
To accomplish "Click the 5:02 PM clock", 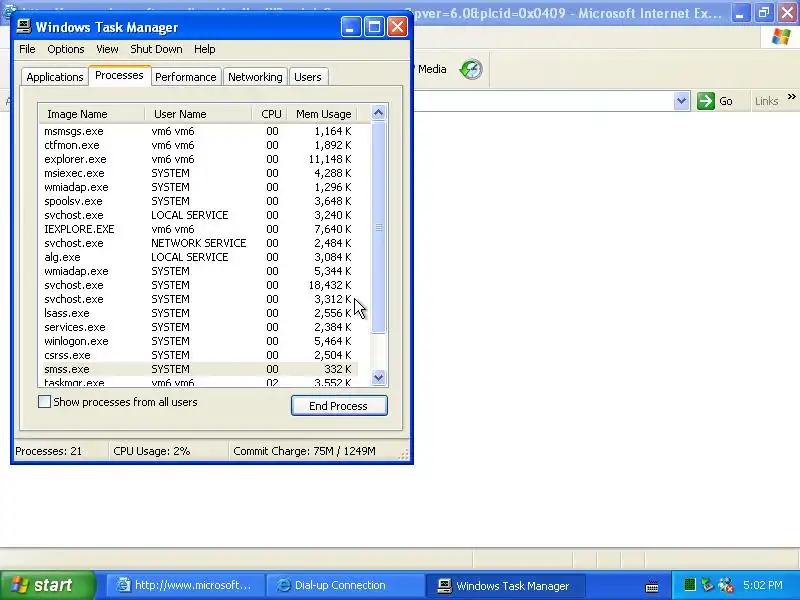I will pyautogui.click(x=762, y=585).
